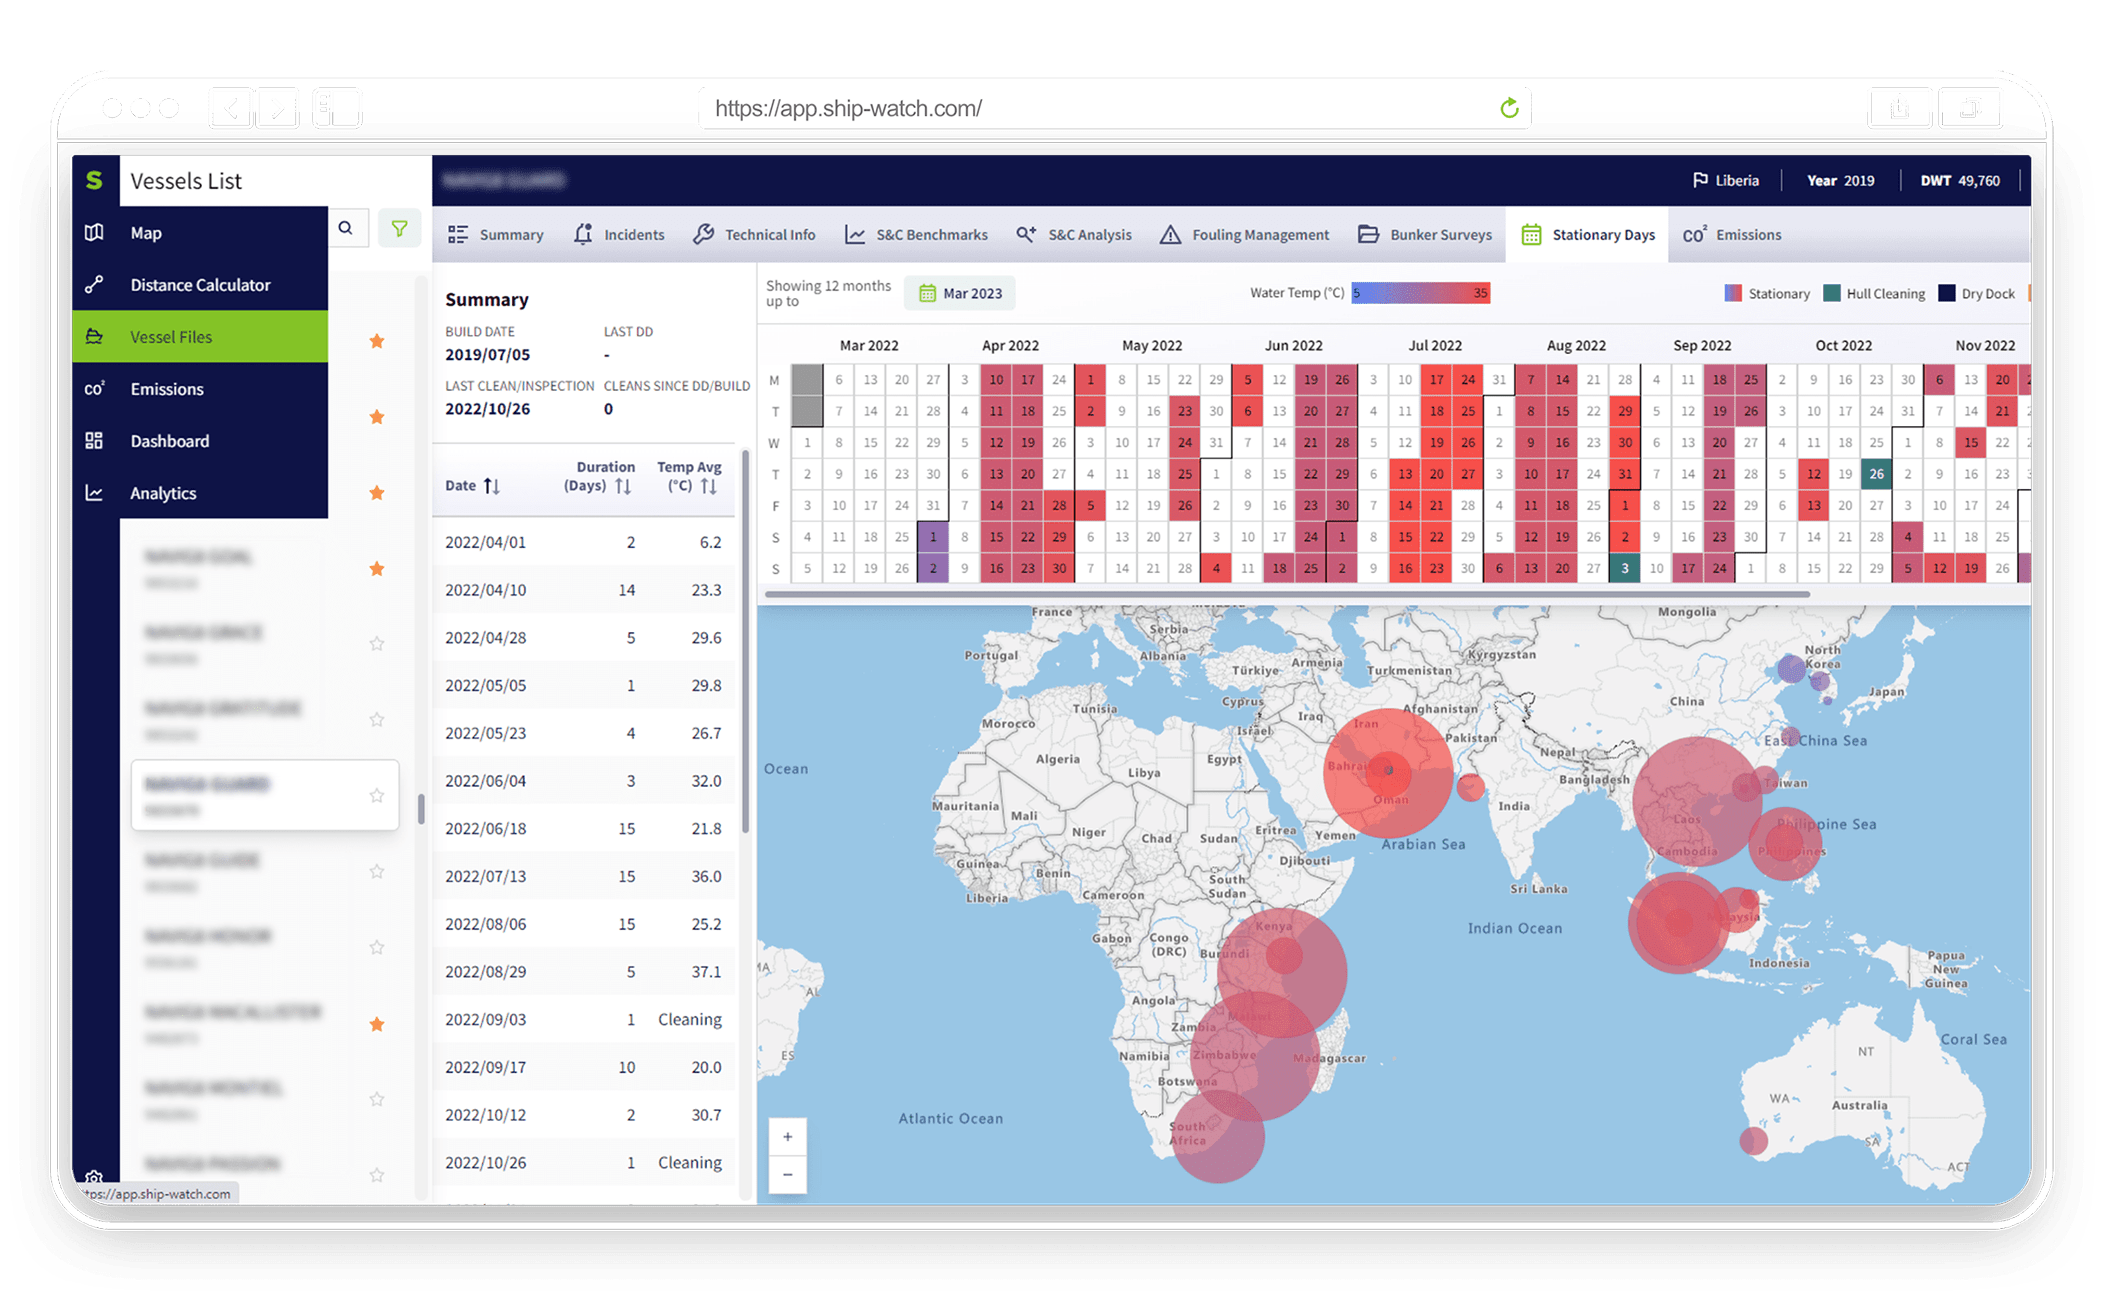Screen dimensions: 2114x1300
Task: Click the map zoom out minus button
Action: point(788,1175)
